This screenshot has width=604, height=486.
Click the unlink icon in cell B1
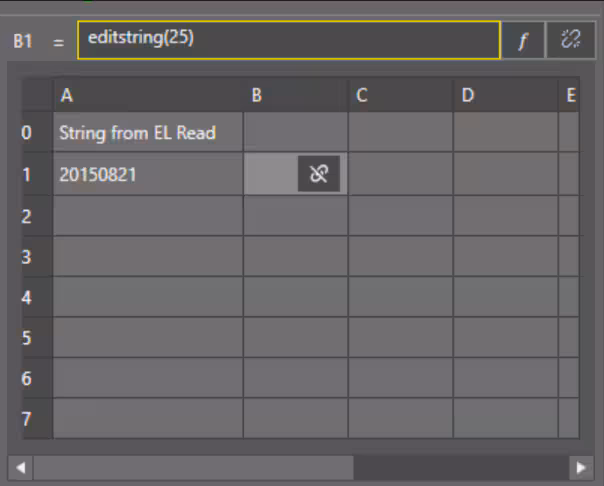(319, 174)
